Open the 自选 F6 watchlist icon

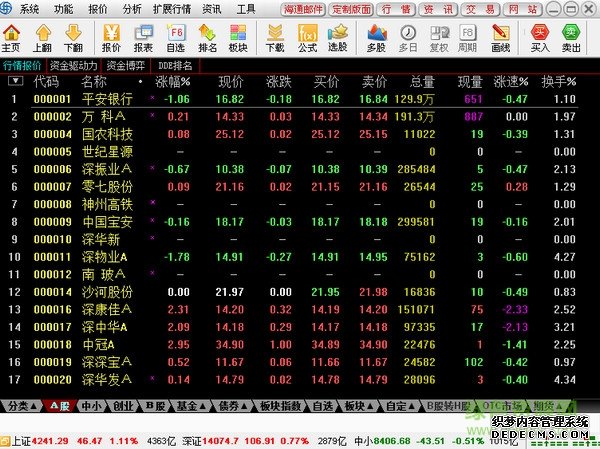pyautogui.click(x=176, y=38)
